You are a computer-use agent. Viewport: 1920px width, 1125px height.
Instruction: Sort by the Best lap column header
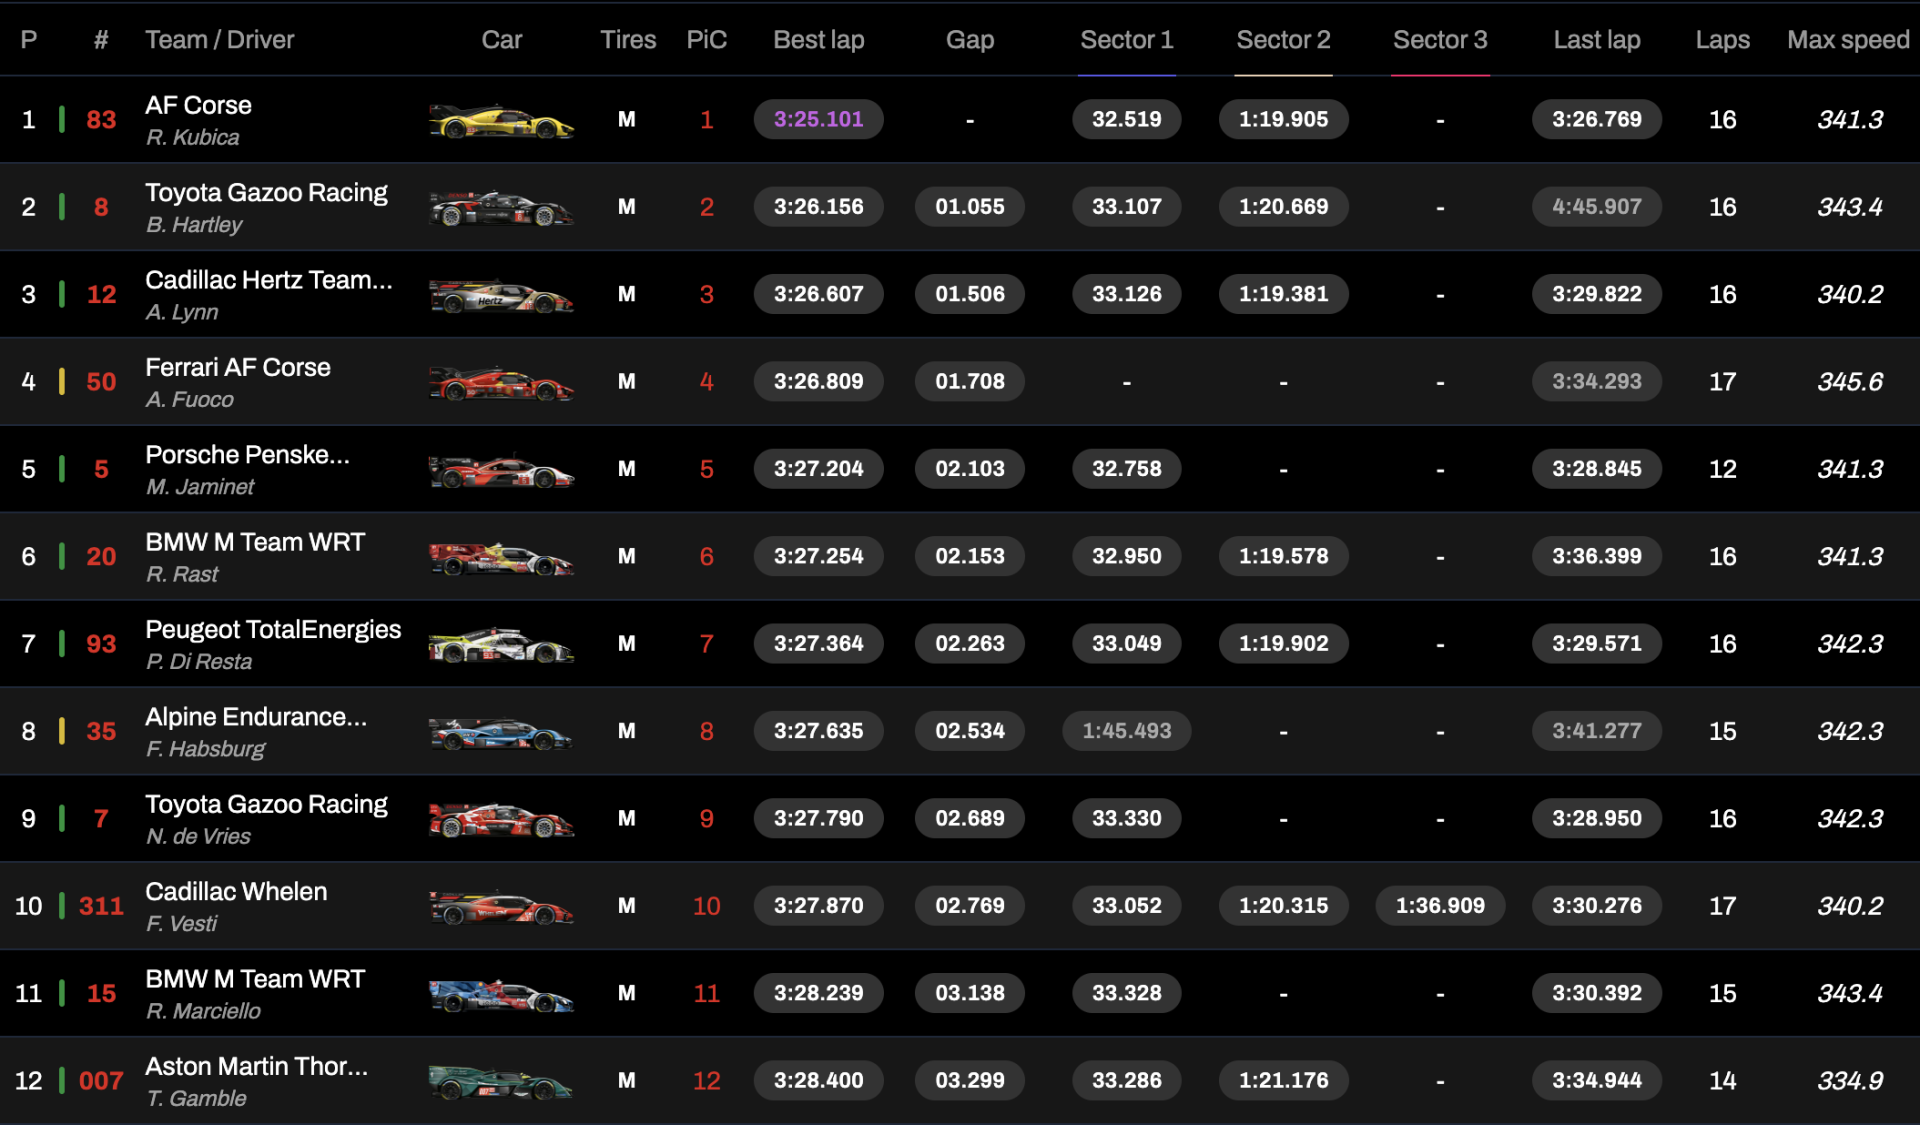tap(818, 40)
